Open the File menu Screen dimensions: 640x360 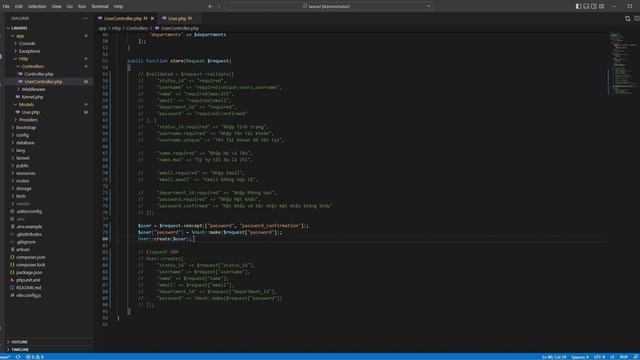6,7
